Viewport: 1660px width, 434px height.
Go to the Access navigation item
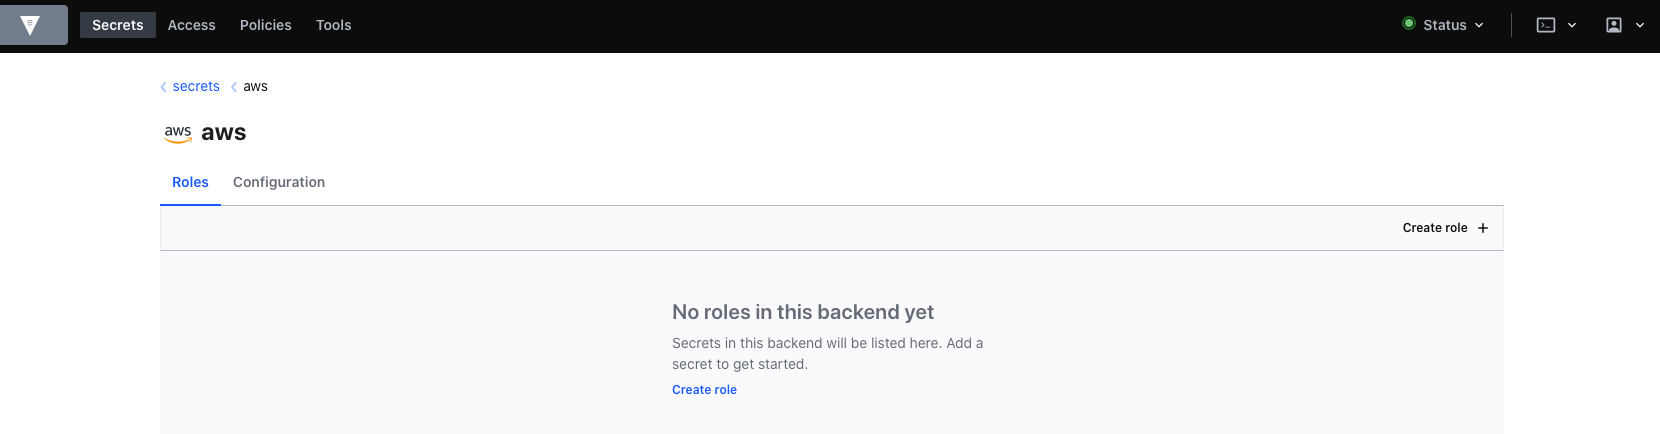tap(192, 25)
